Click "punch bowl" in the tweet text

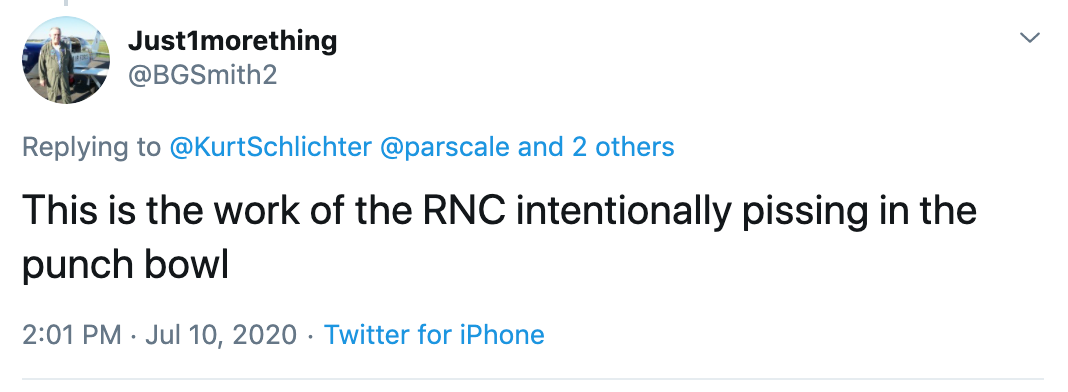pos(125,265)
